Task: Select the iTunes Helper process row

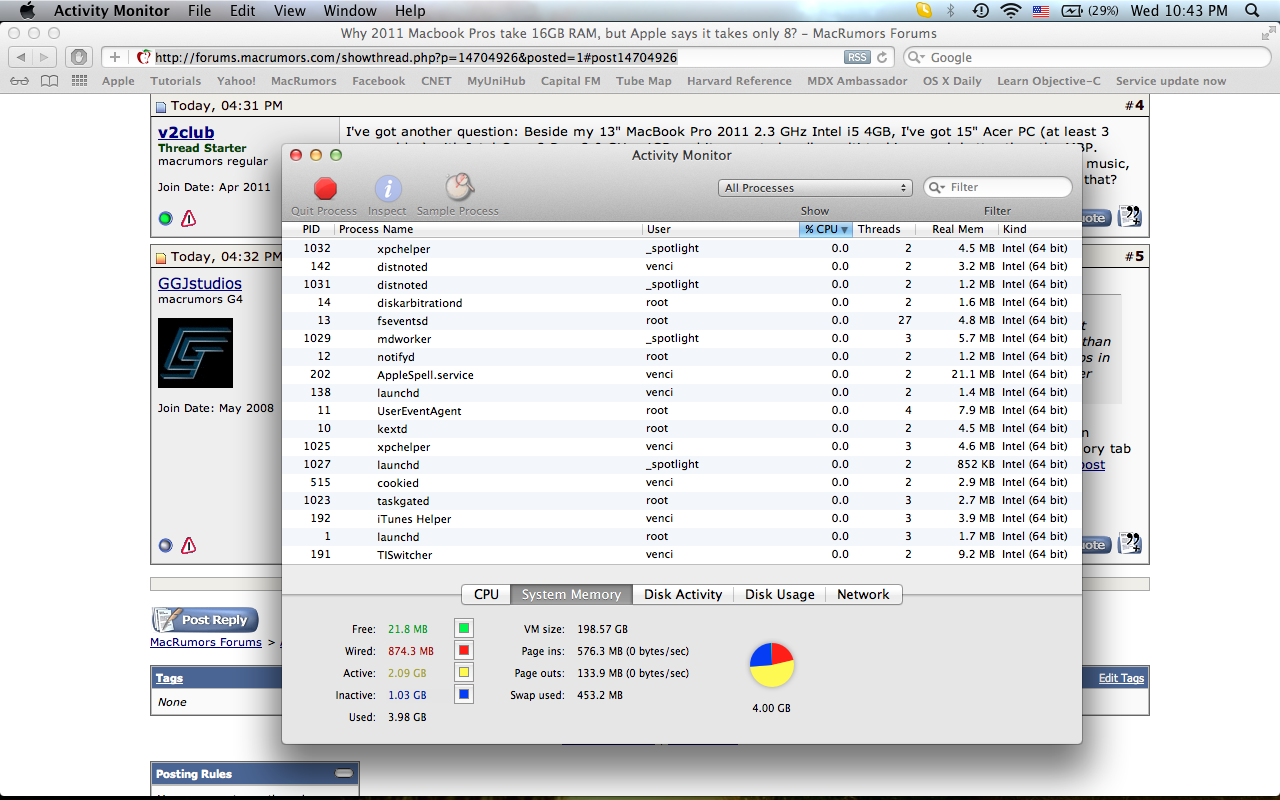Action: click(x=681, y=519)
